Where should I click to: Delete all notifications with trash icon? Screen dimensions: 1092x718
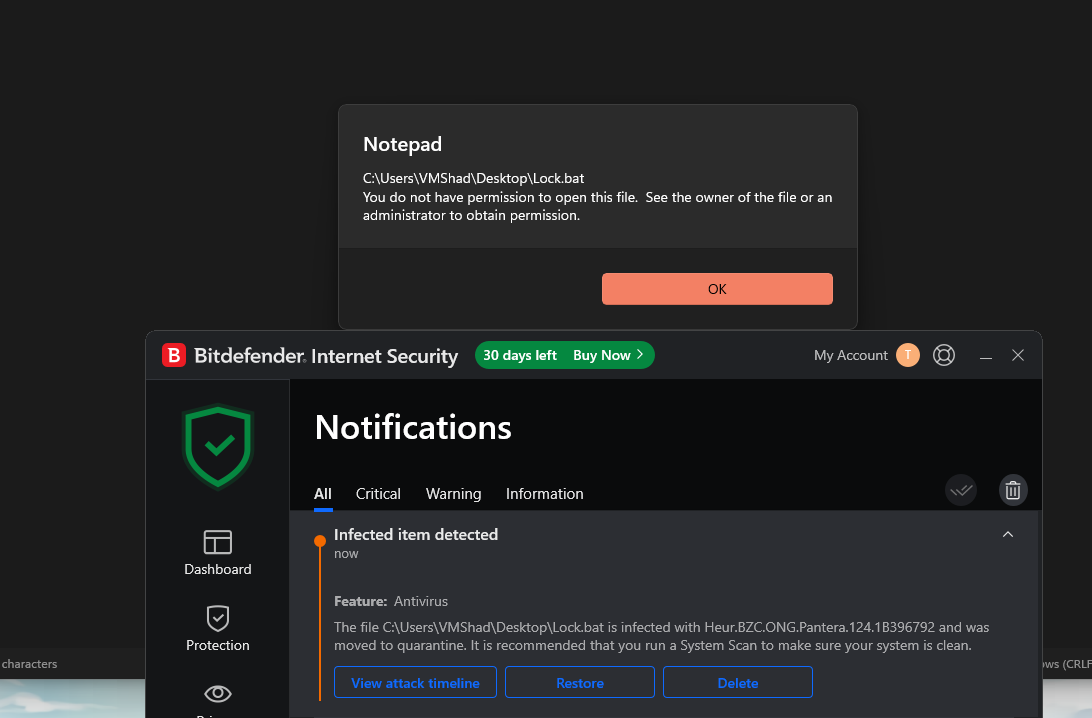coord(1013,490)
